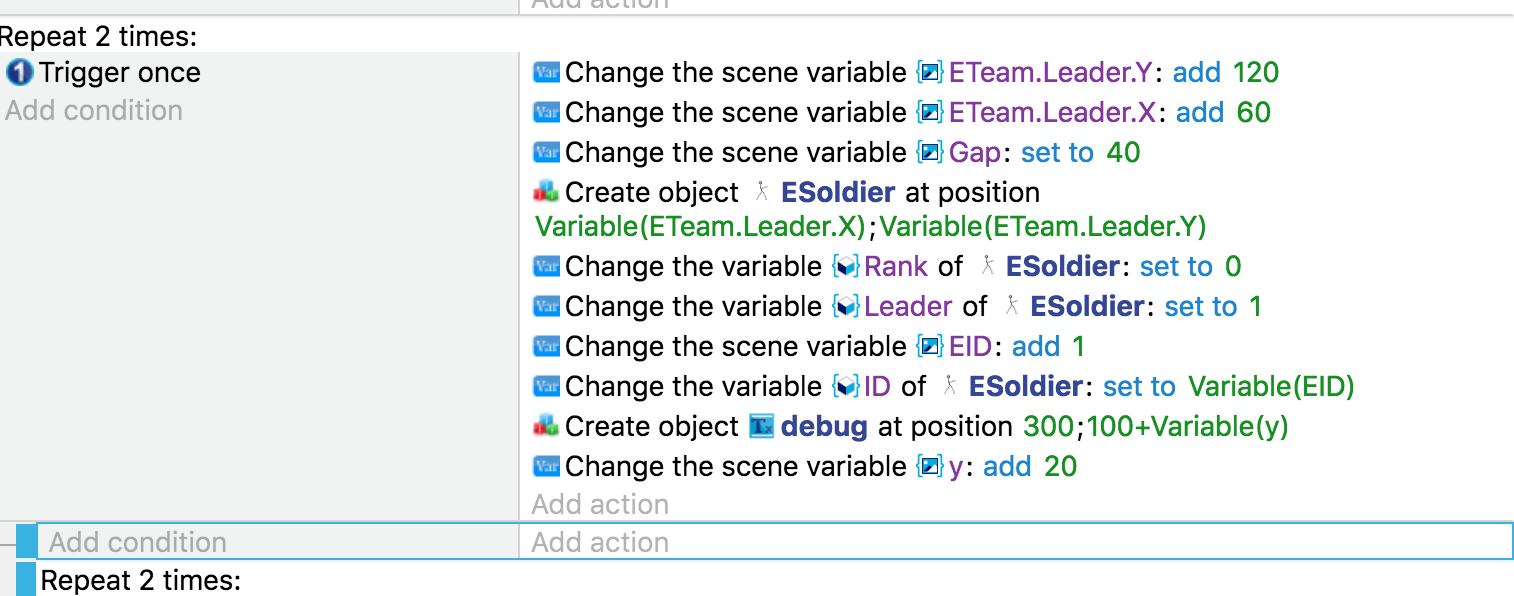1514x596 pixels.
Task: Click the object variable icon next to Rank
Action: click(843, 266)
